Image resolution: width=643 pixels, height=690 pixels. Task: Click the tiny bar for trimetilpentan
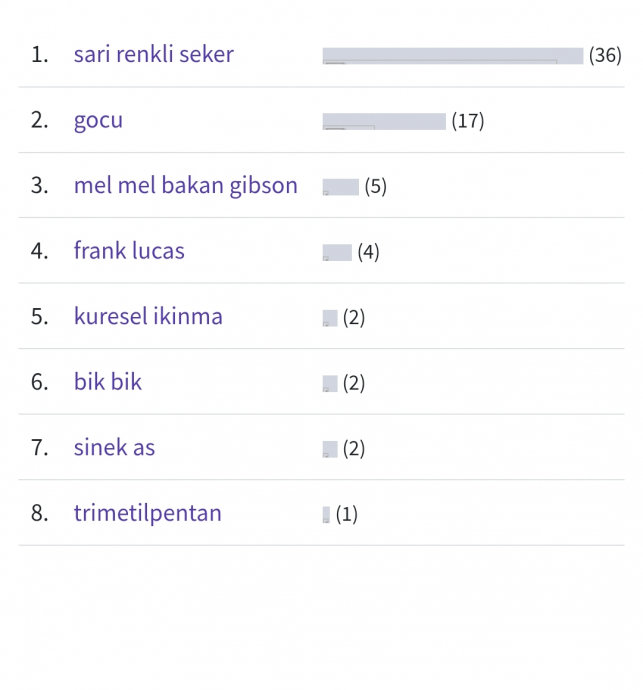click(x=326, y=514)
